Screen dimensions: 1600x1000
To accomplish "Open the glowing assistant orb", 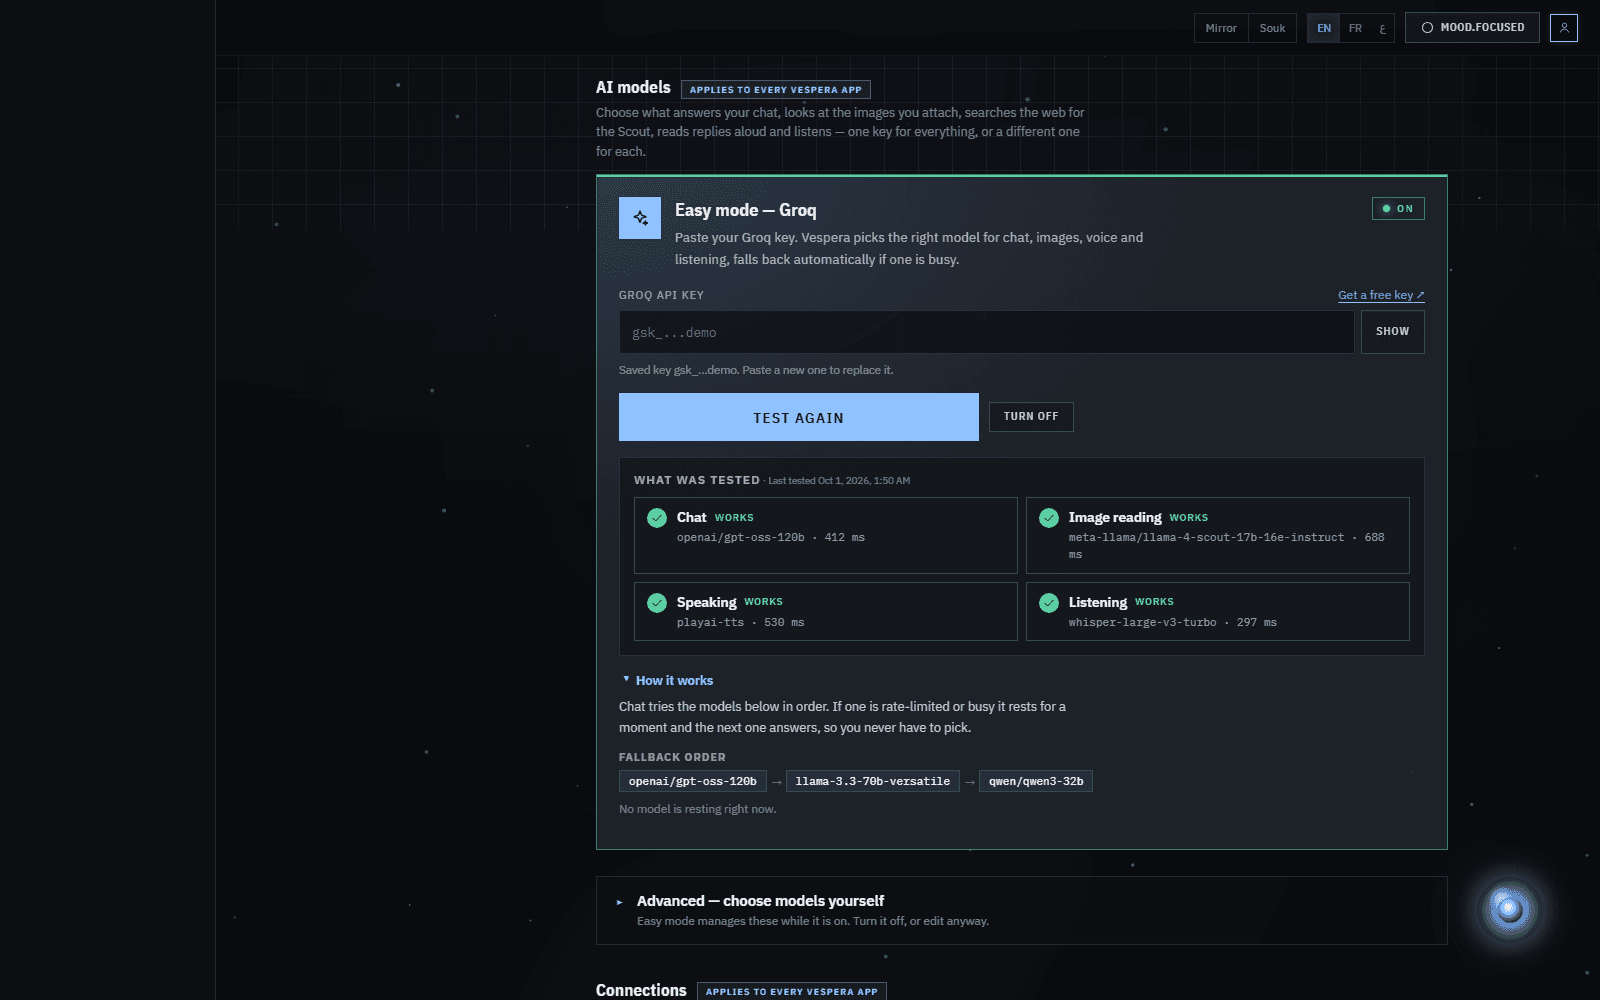I will pos(1509,909).
